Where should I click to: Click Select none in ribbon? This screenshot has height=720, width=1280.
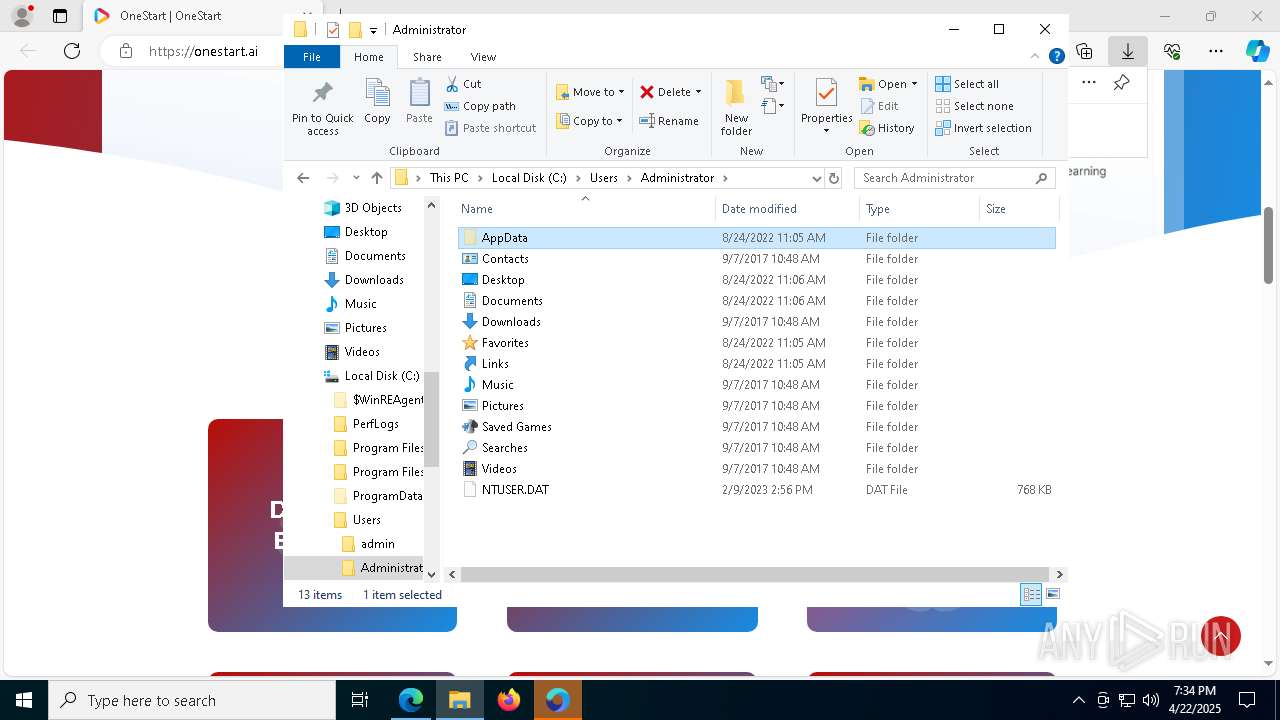coord(974,106)
